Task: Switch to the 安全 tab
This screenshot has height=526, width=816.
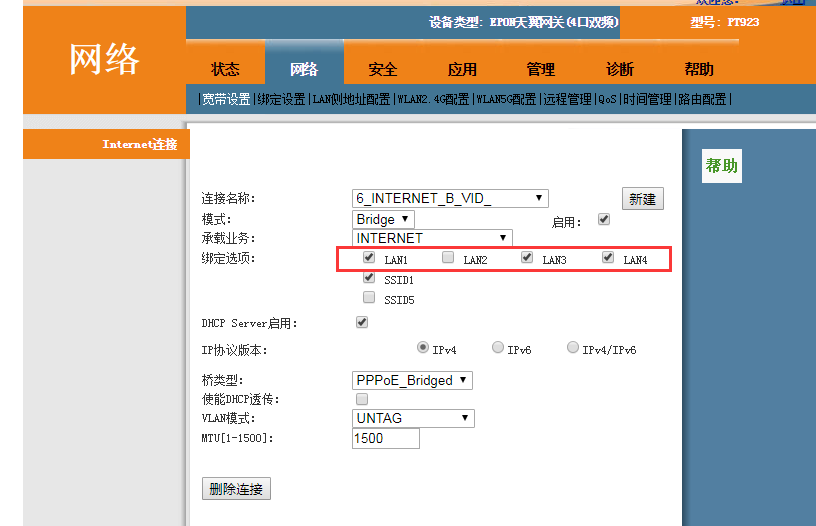Action: [383, 69]
